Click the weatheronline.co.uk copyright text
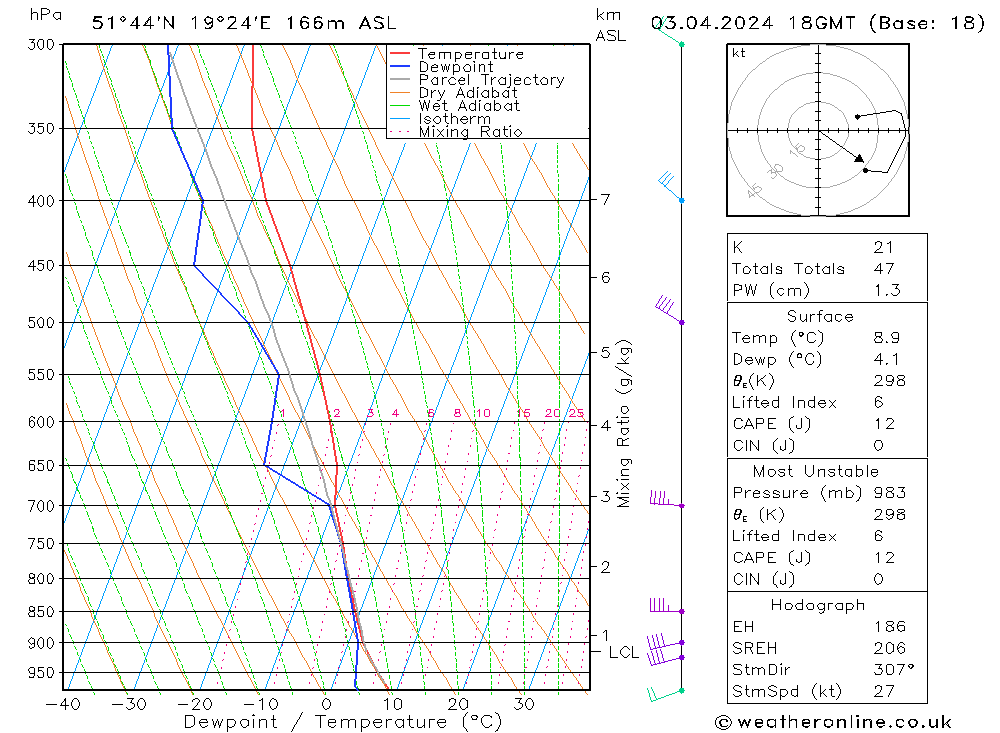This screenshot has width=1000, height=733. click(x=833, y=722)
